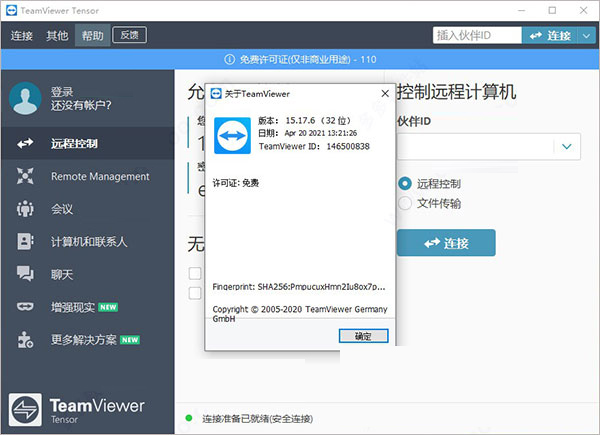Open 计算机和联系人 sidebar item
The width and height of the screenshot is (600, 435).
[x=88, y=241]
